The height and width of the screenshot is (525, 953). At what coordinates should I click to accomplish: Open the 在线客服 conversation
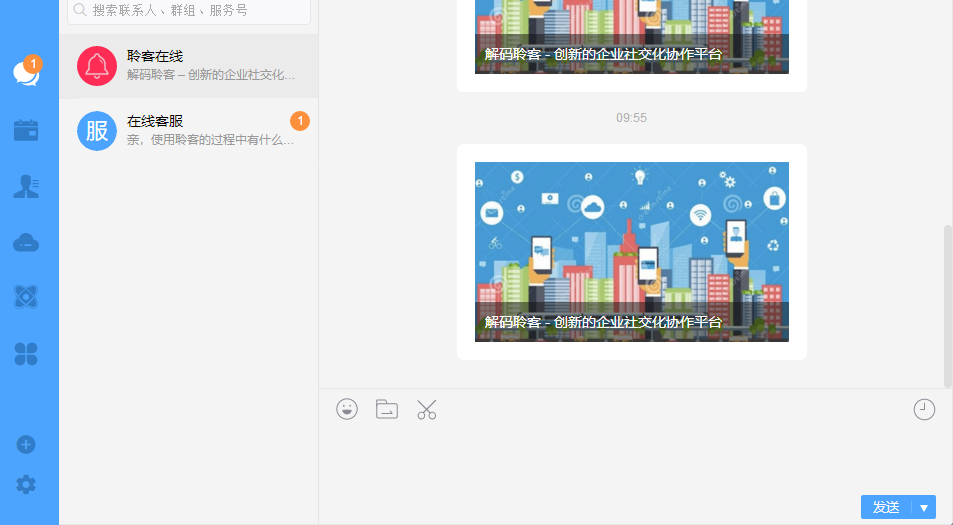click(x=189, y=131)
